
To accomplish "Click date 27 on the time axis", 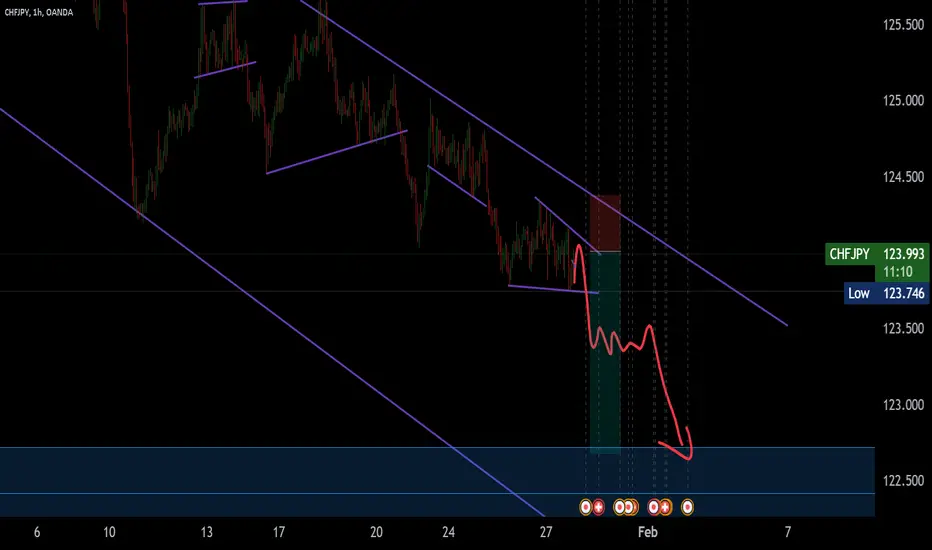I will pyautogui.click(x=546, y=532).
